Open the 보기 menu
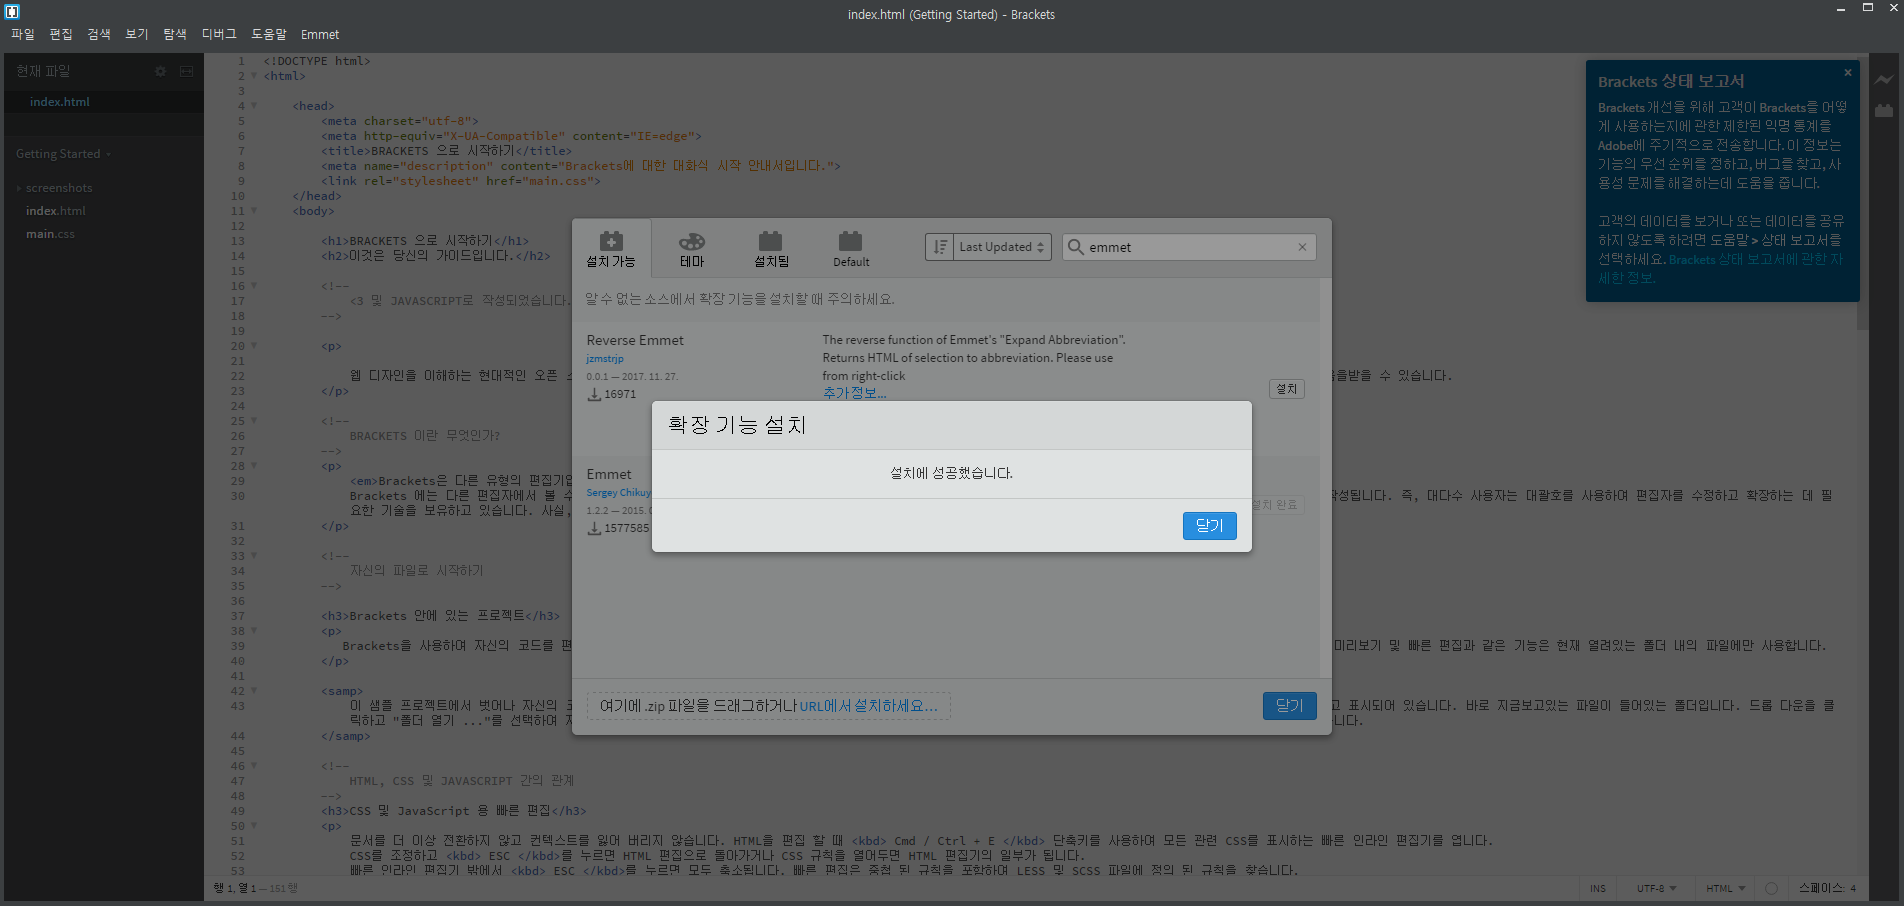The width and height of the screenshot is (1904, 906). [137, 34]
